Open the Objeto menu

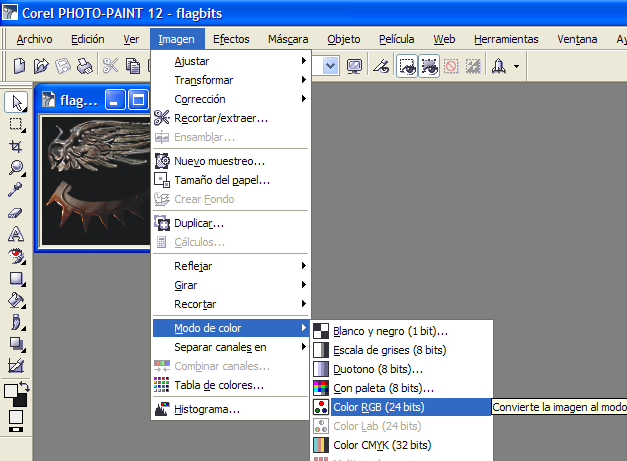(343, 39)
